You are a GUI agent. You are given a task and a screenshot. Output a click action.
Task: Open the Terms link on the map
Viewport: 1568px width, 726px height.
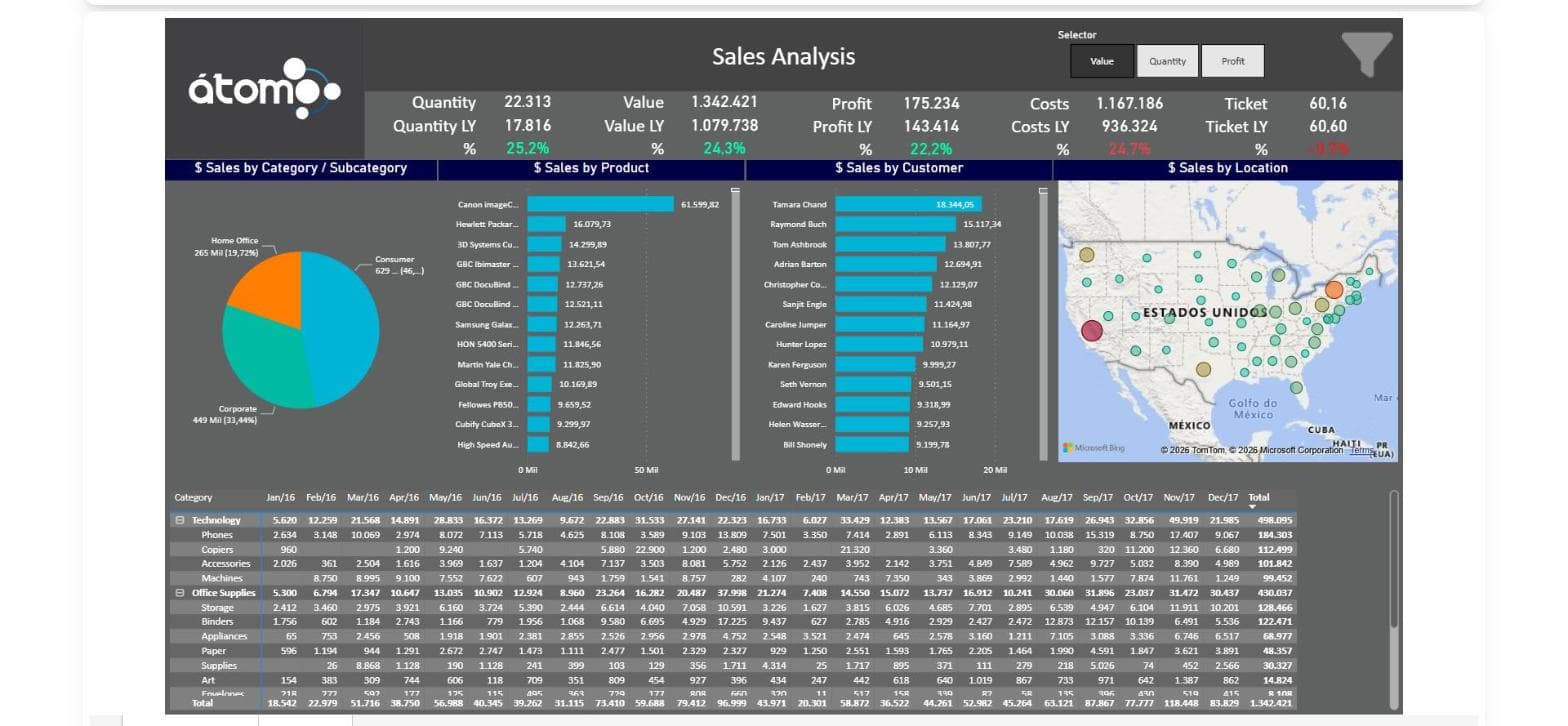click(1360, 451)
